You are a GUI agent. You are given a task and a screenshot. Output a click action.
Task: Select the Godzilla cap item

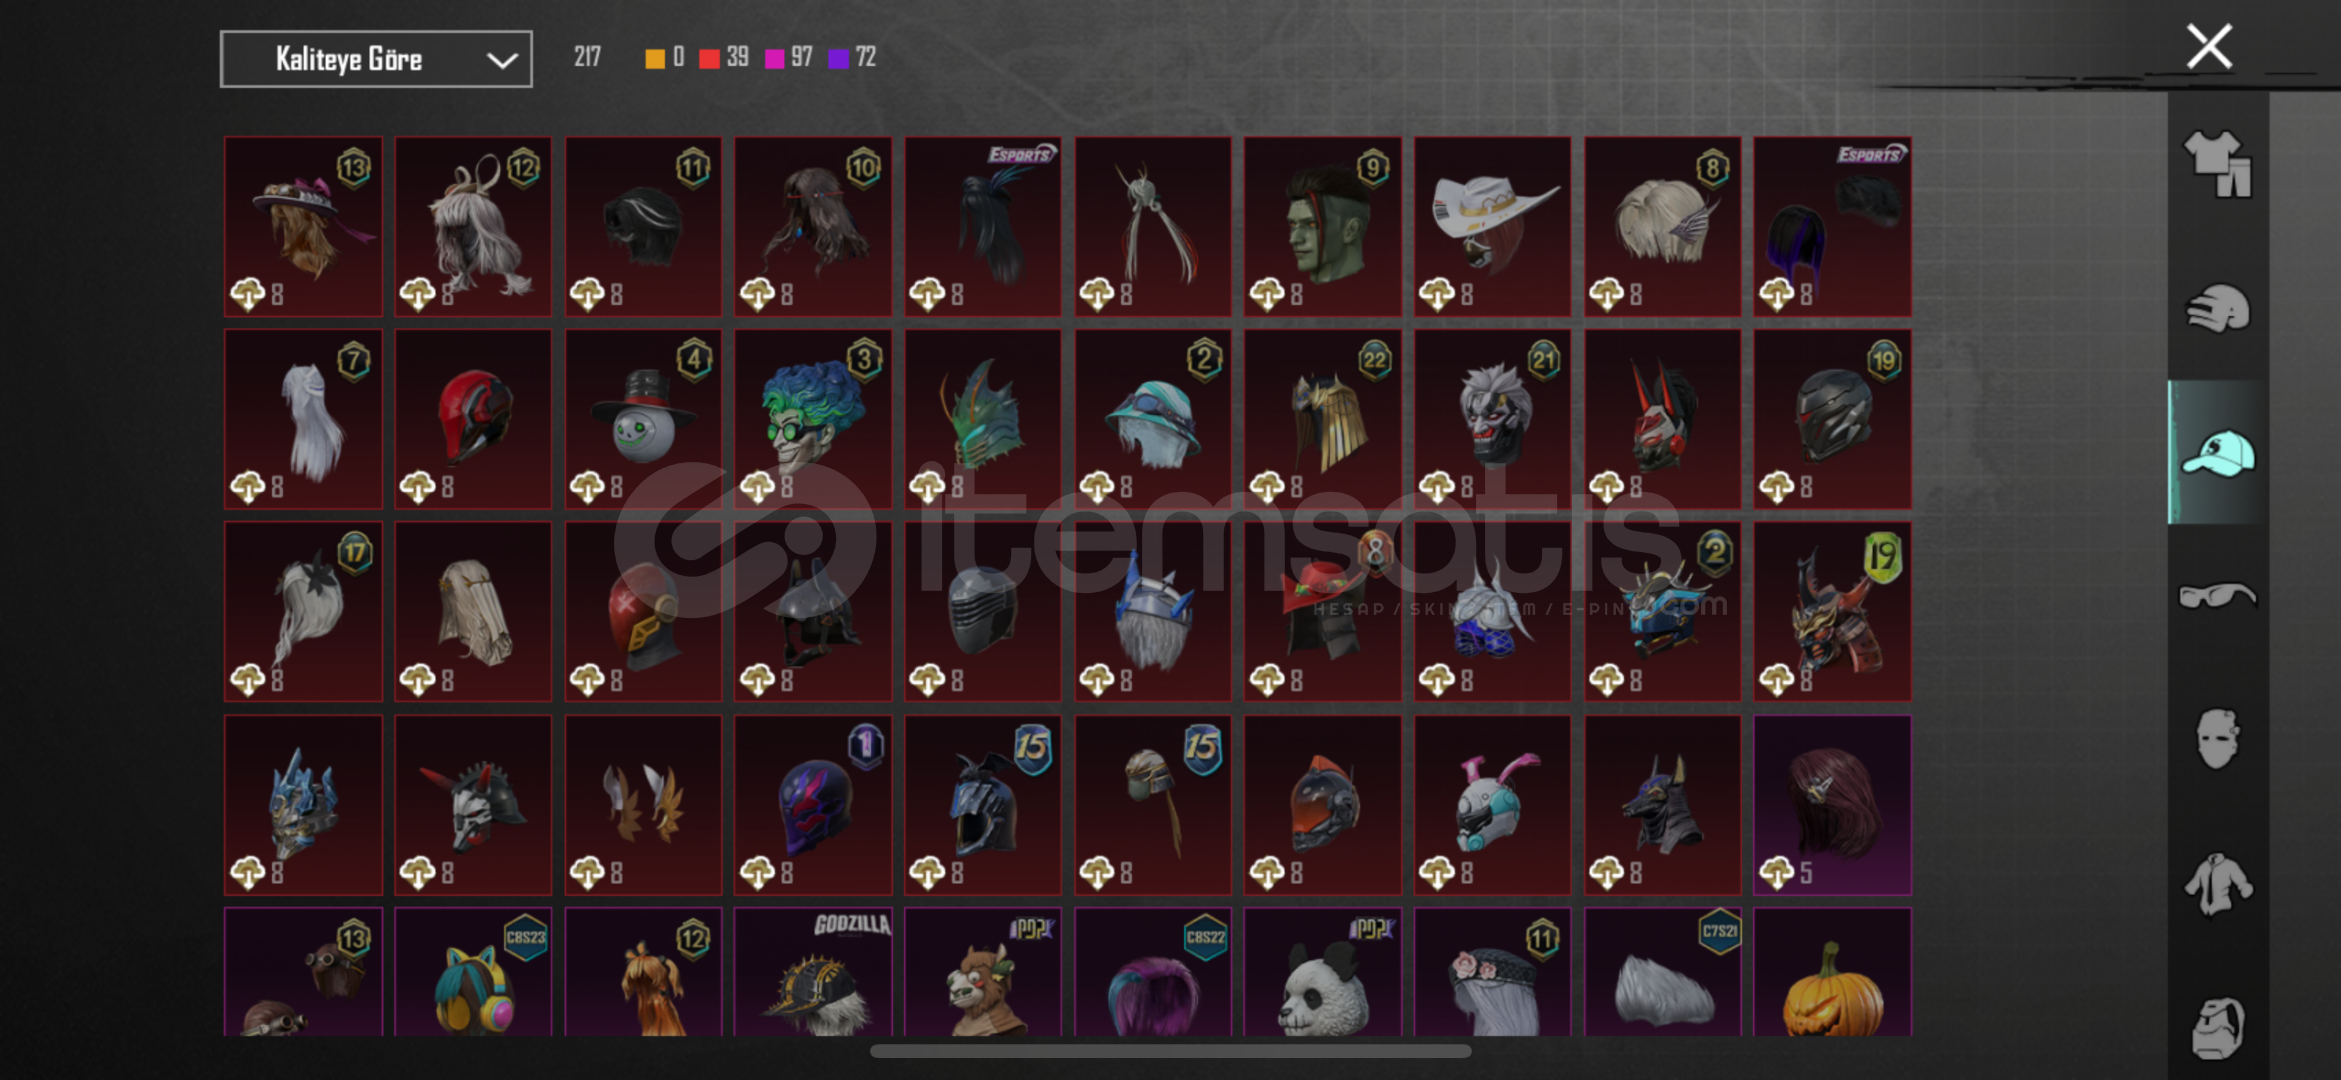[813, 972]
